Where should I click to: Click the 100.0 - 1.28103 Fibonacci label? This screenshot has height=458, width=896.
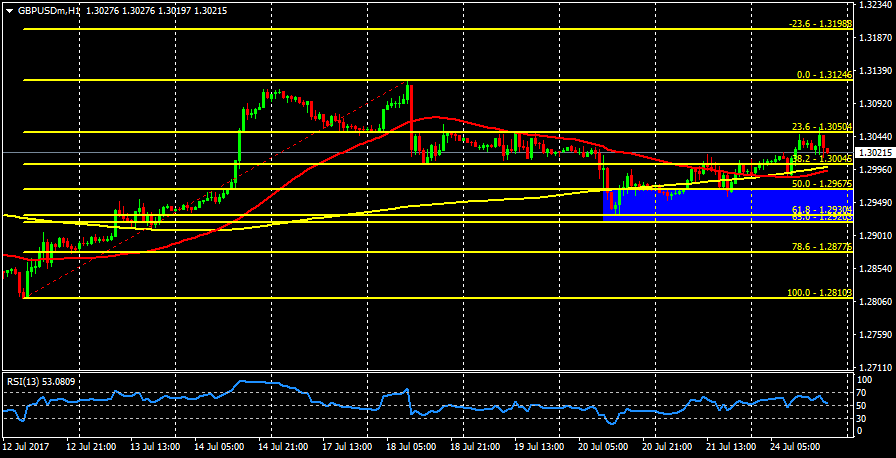click(819, 292)
